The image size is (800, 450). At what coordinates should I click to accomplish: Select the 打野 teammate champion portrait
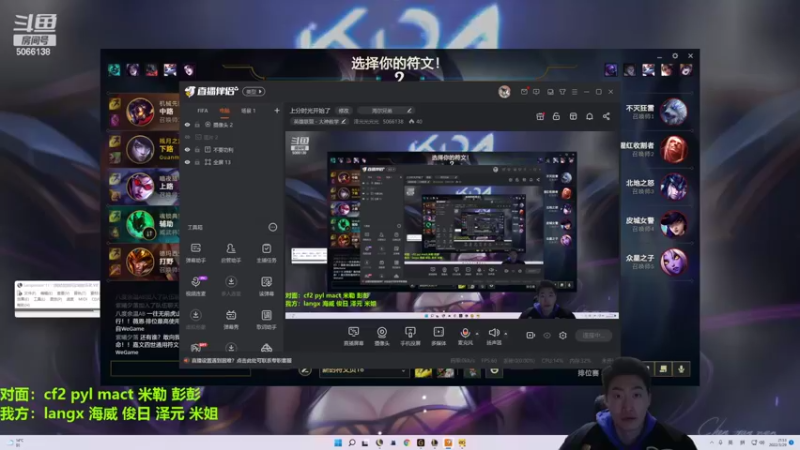[140, 262]
